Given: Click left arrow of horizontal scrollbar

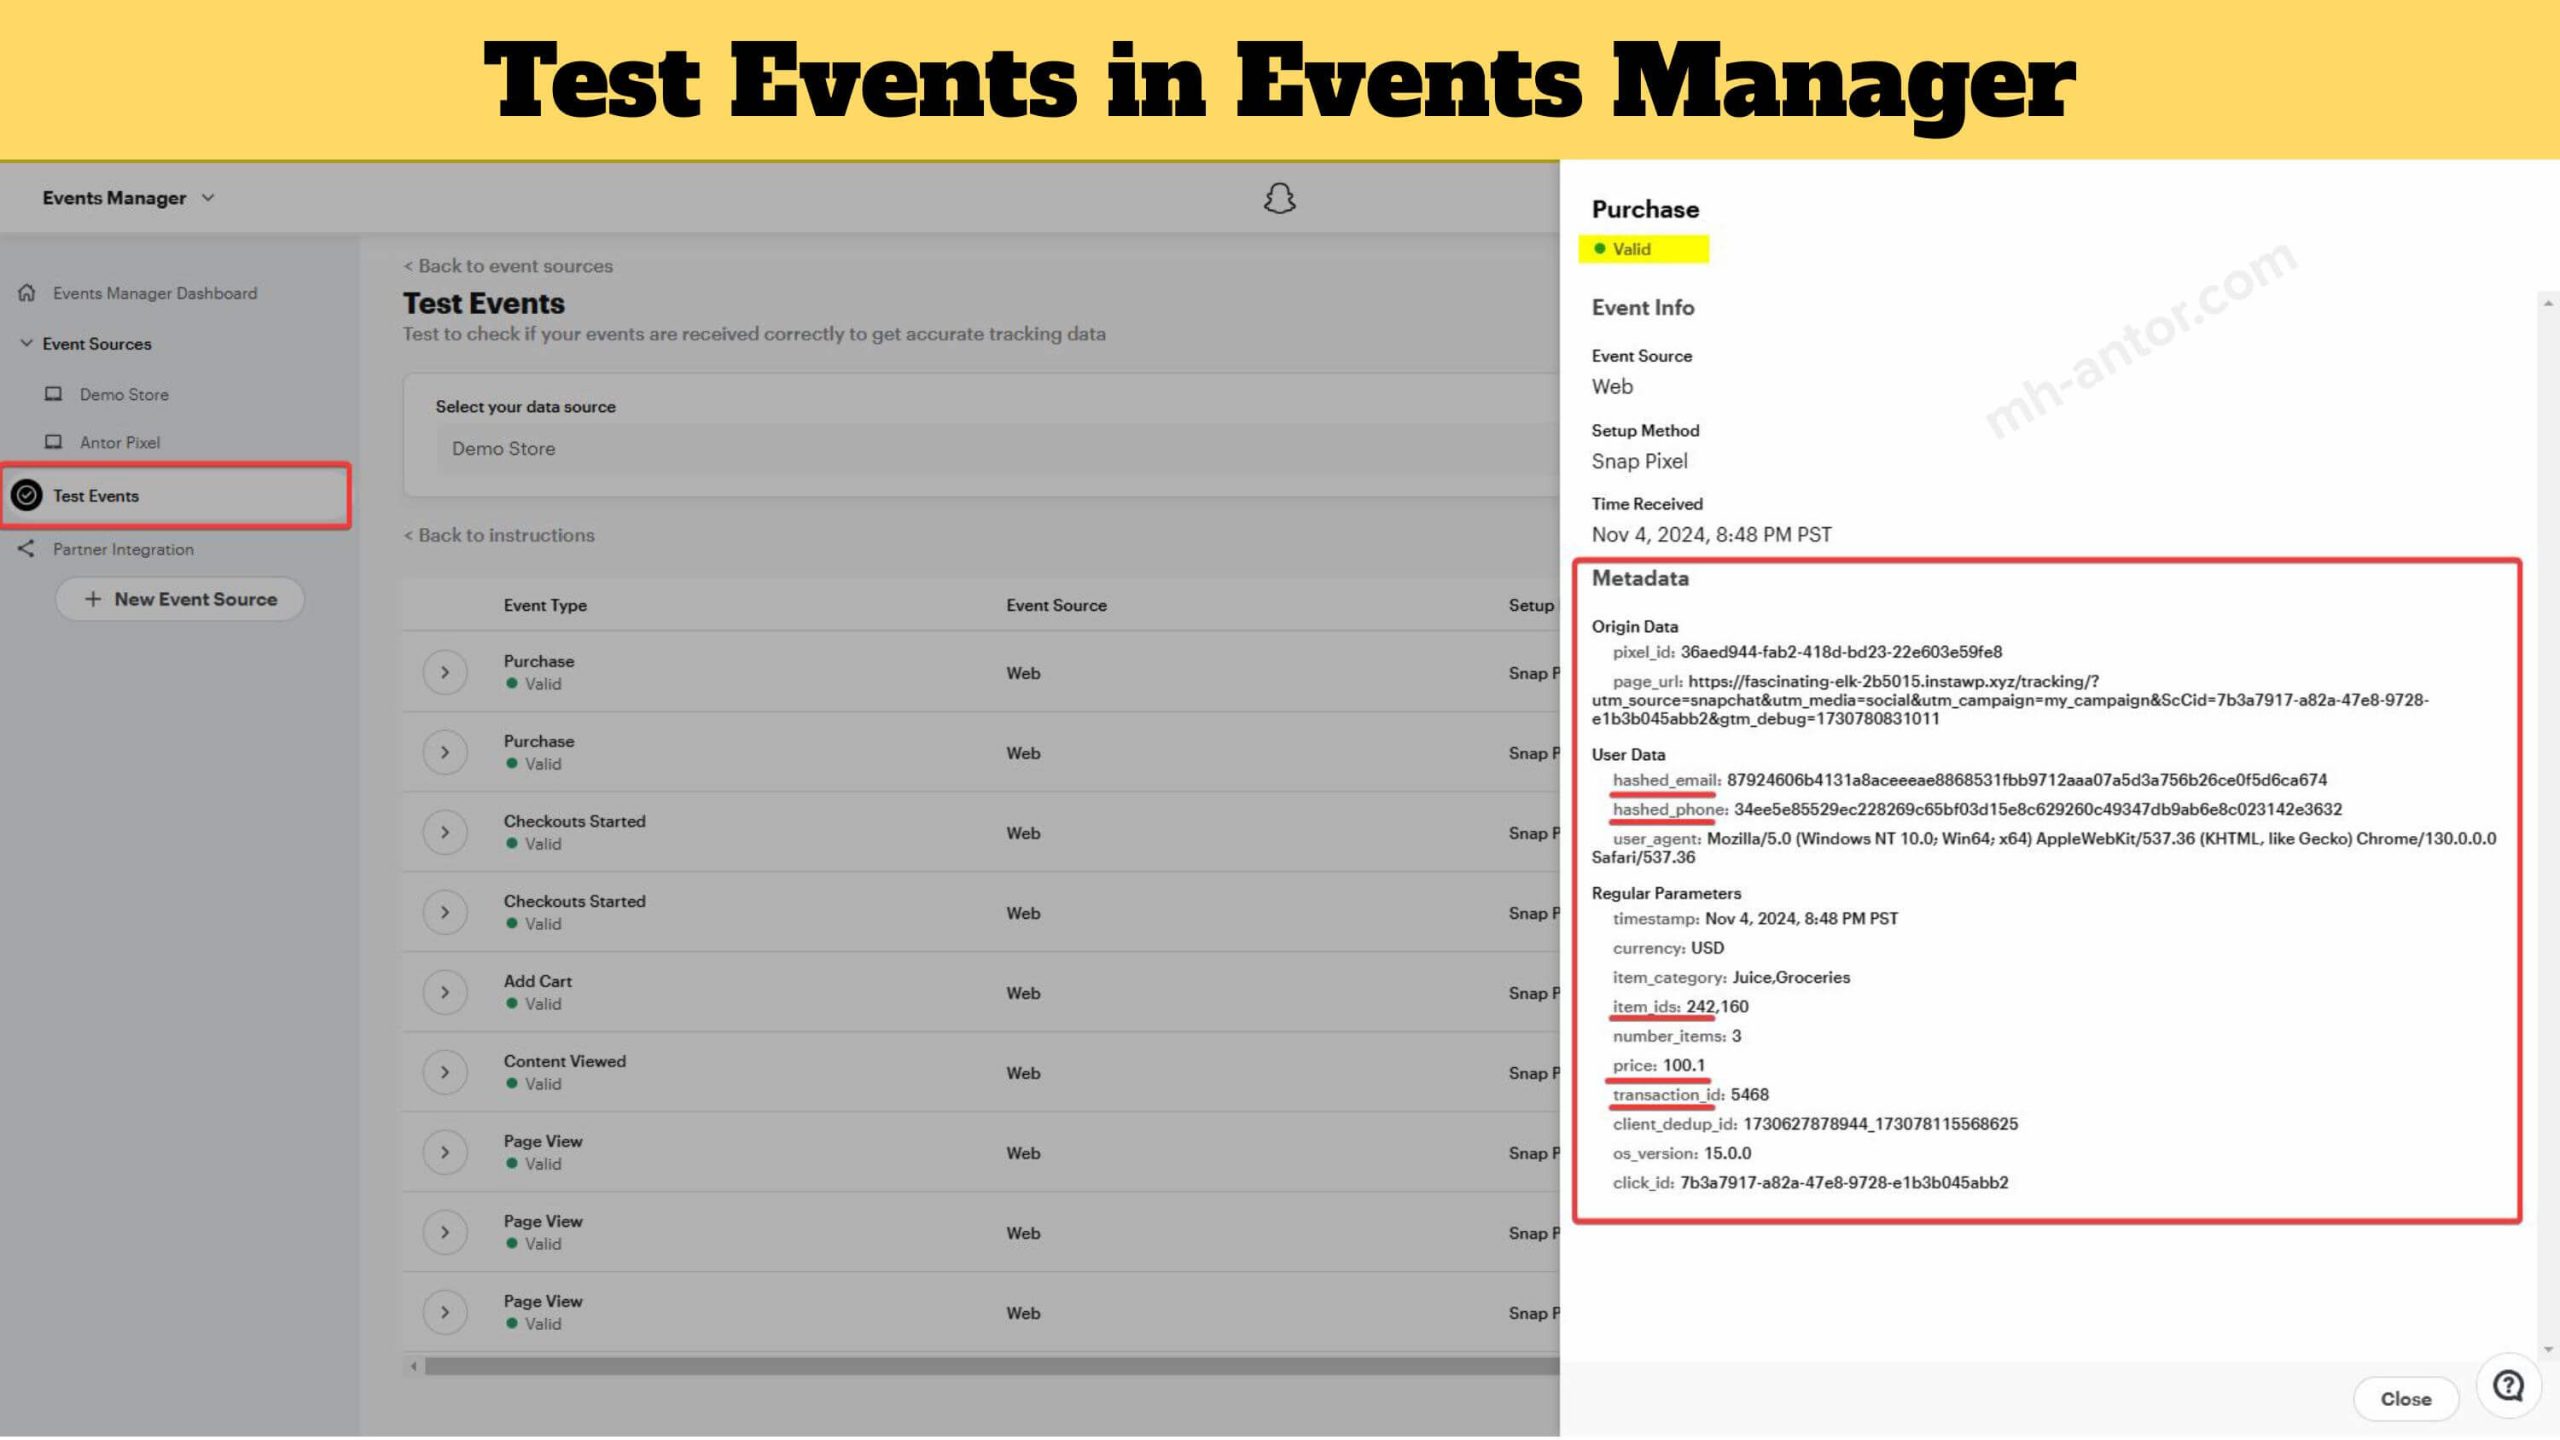Looking at the screenshot, I should pos(414,1366).
